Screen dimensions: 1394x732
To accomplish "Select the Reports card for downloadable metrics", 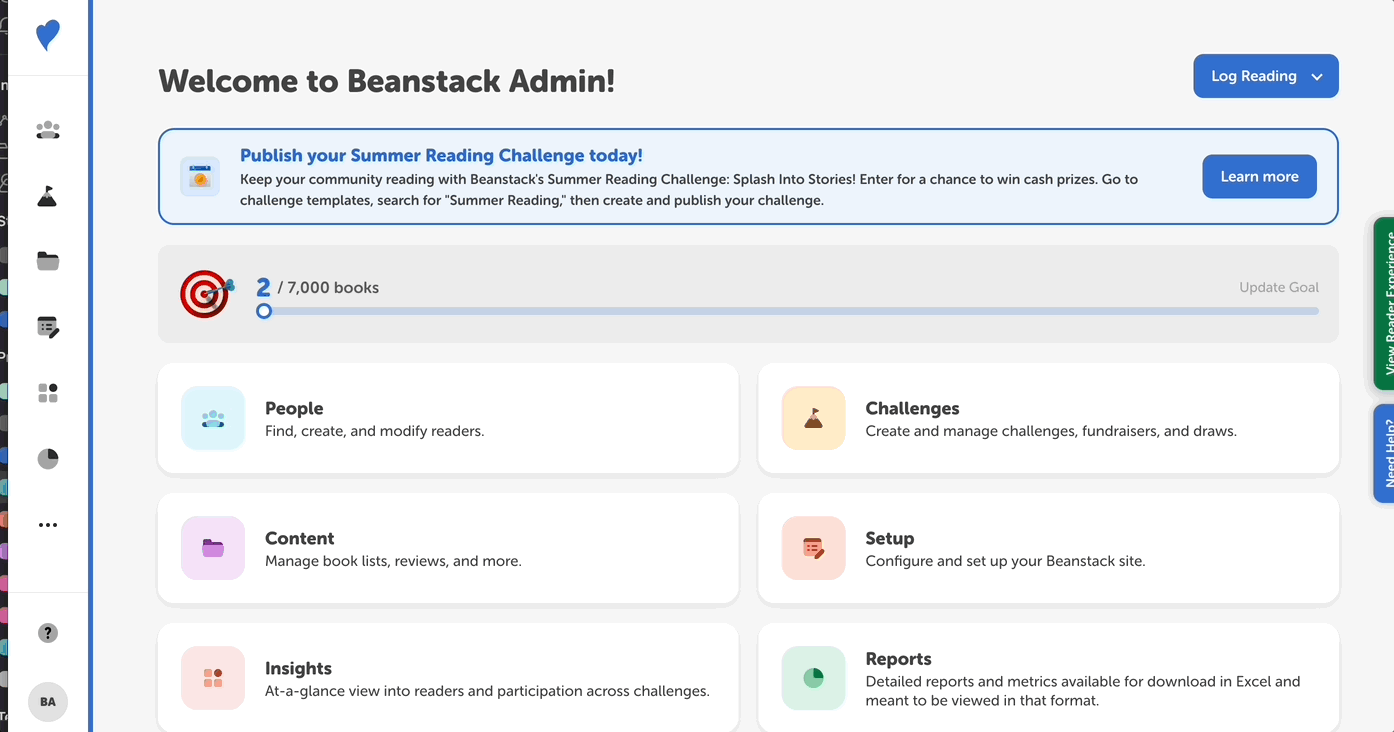I will coord(1047,678).
